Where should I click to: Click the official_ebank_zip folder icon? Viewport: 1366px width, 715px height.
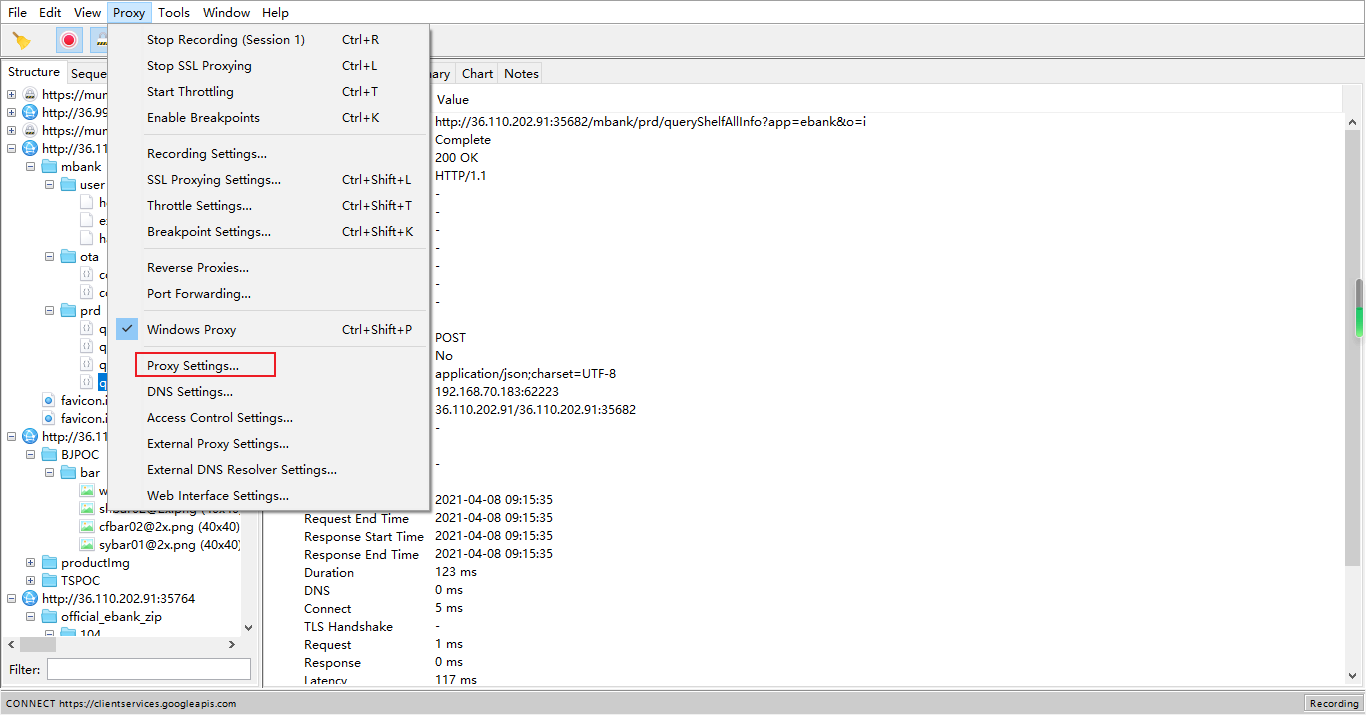tap(49, 617)
